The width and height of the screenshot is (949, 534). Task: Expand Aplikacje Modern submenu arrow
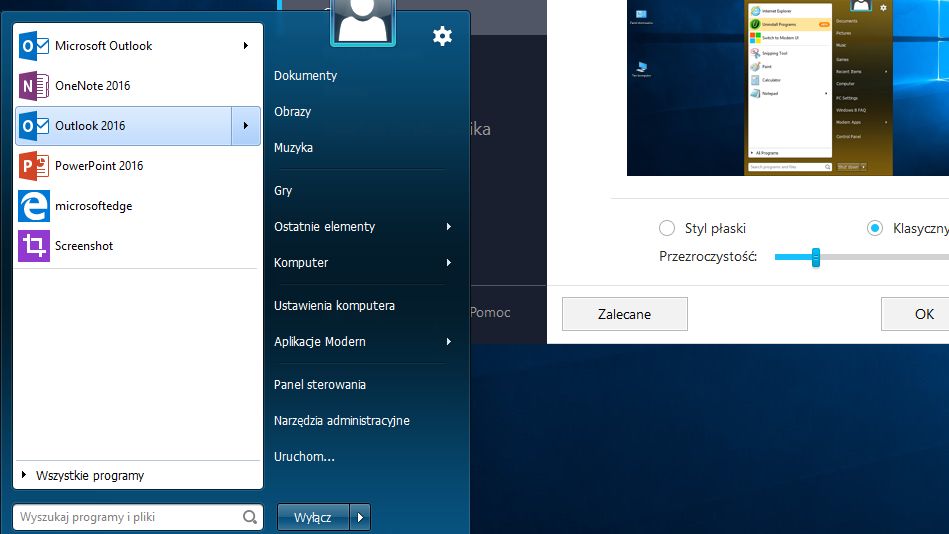pos(448,341)
